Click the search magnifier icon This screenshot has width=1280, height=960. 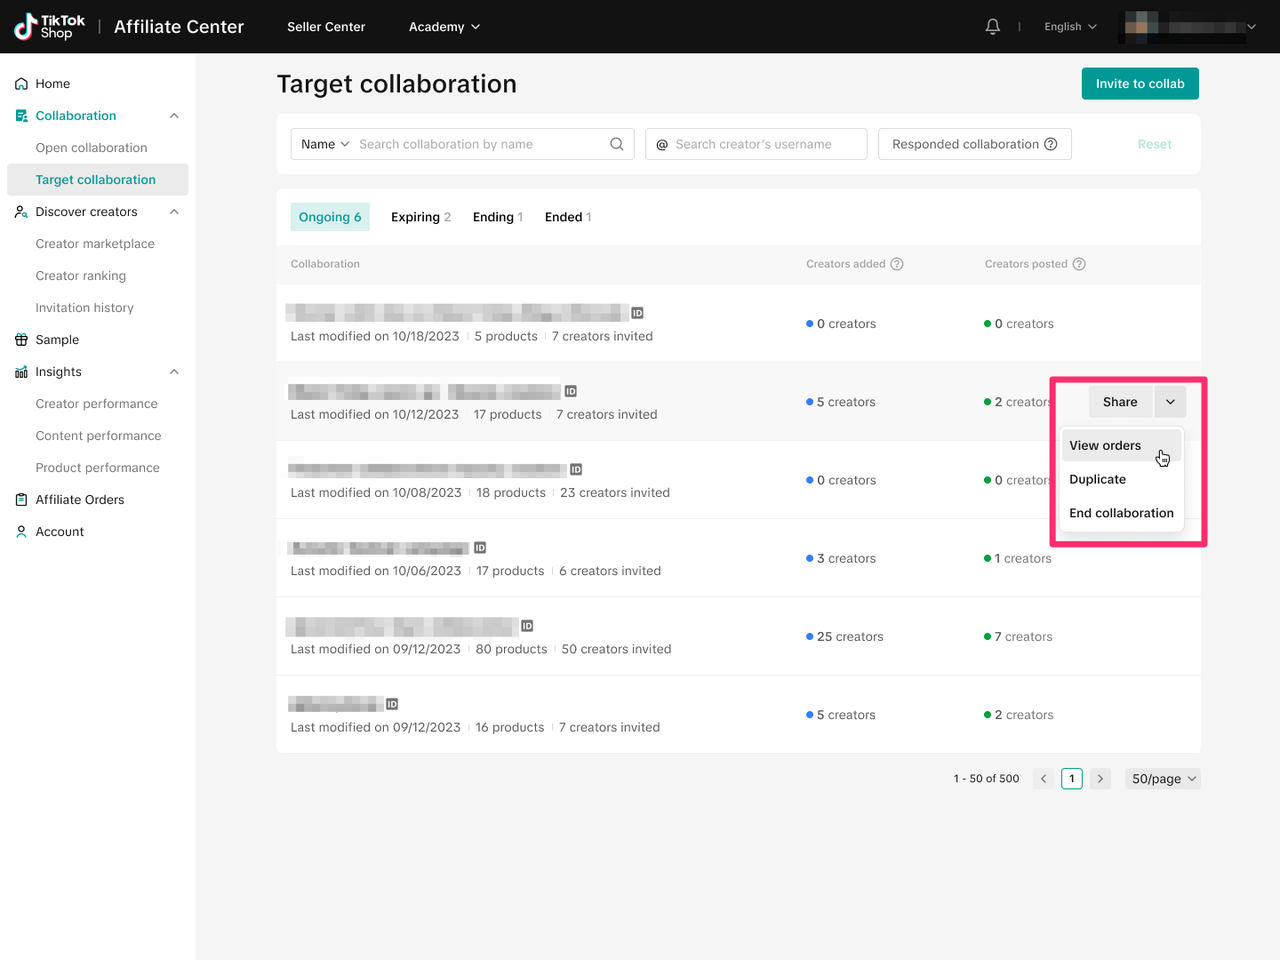click(x=617, y=144)
